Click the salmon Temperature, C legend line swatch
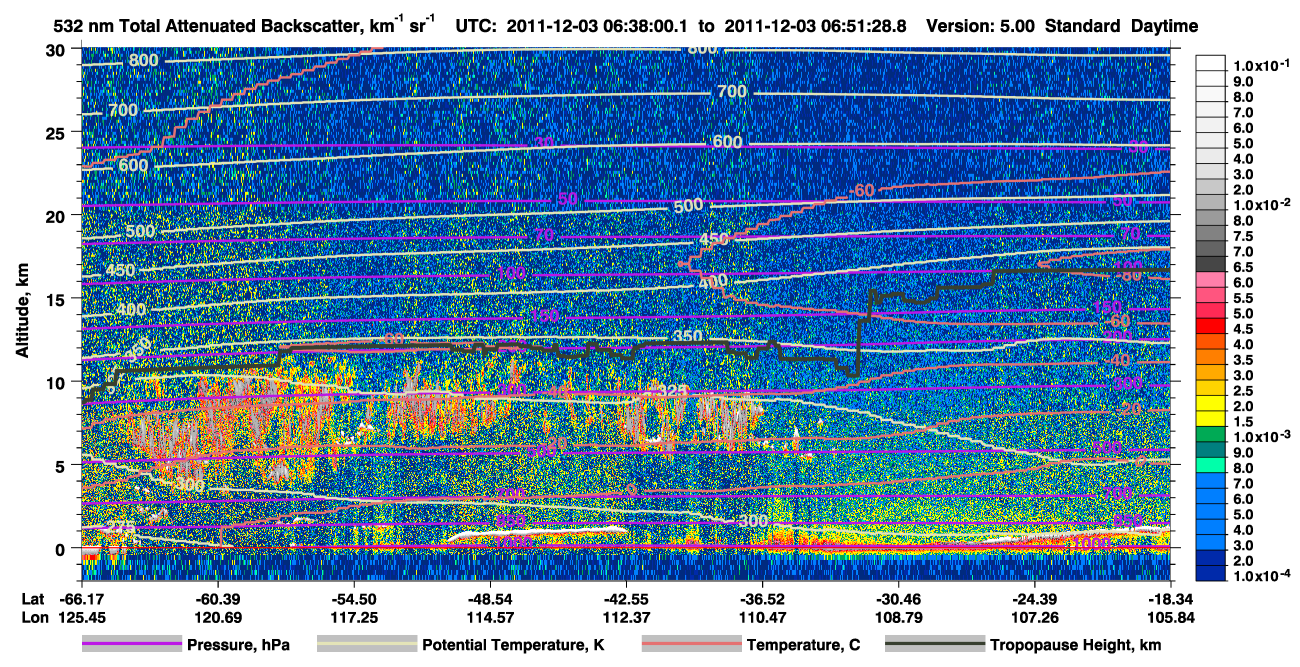This screenshot has width=1300, height=667. [x=691, y=645]
